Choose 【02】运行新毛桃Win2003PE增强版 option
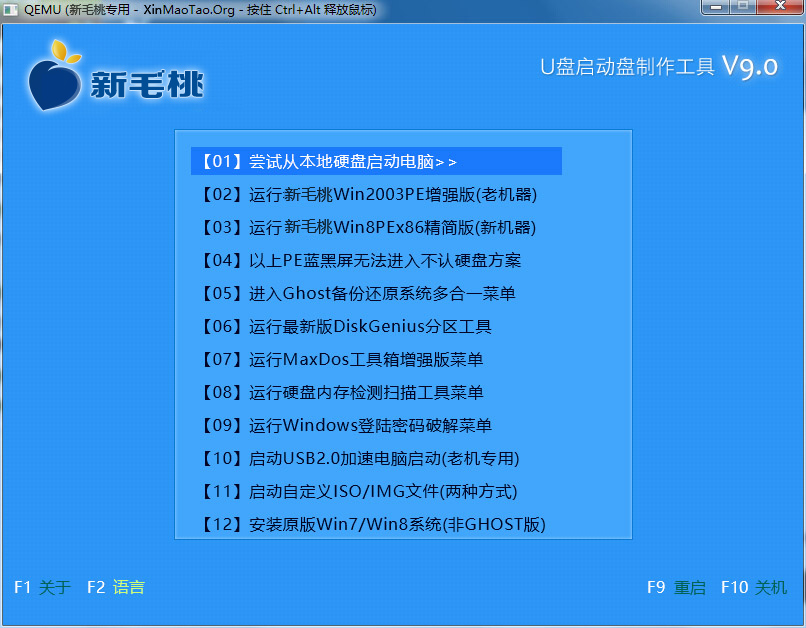Image resolution: width=806 pixels, height=628 pixels. (x=367, y=195)
